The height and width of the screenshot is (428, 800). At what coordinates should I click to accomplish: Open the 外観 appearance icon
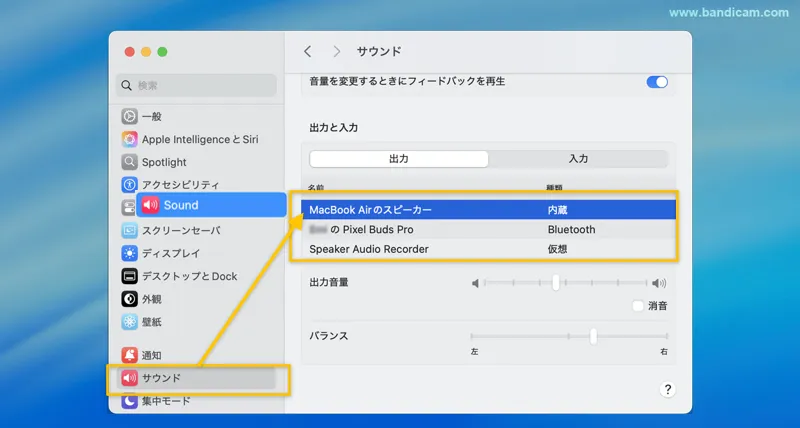click(x=130, y=299)
